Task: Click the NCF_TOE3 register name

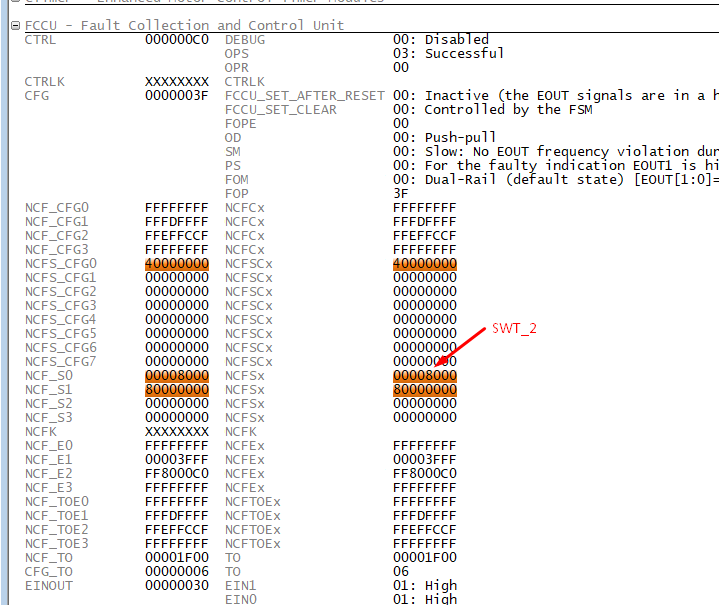Action: 57,544
